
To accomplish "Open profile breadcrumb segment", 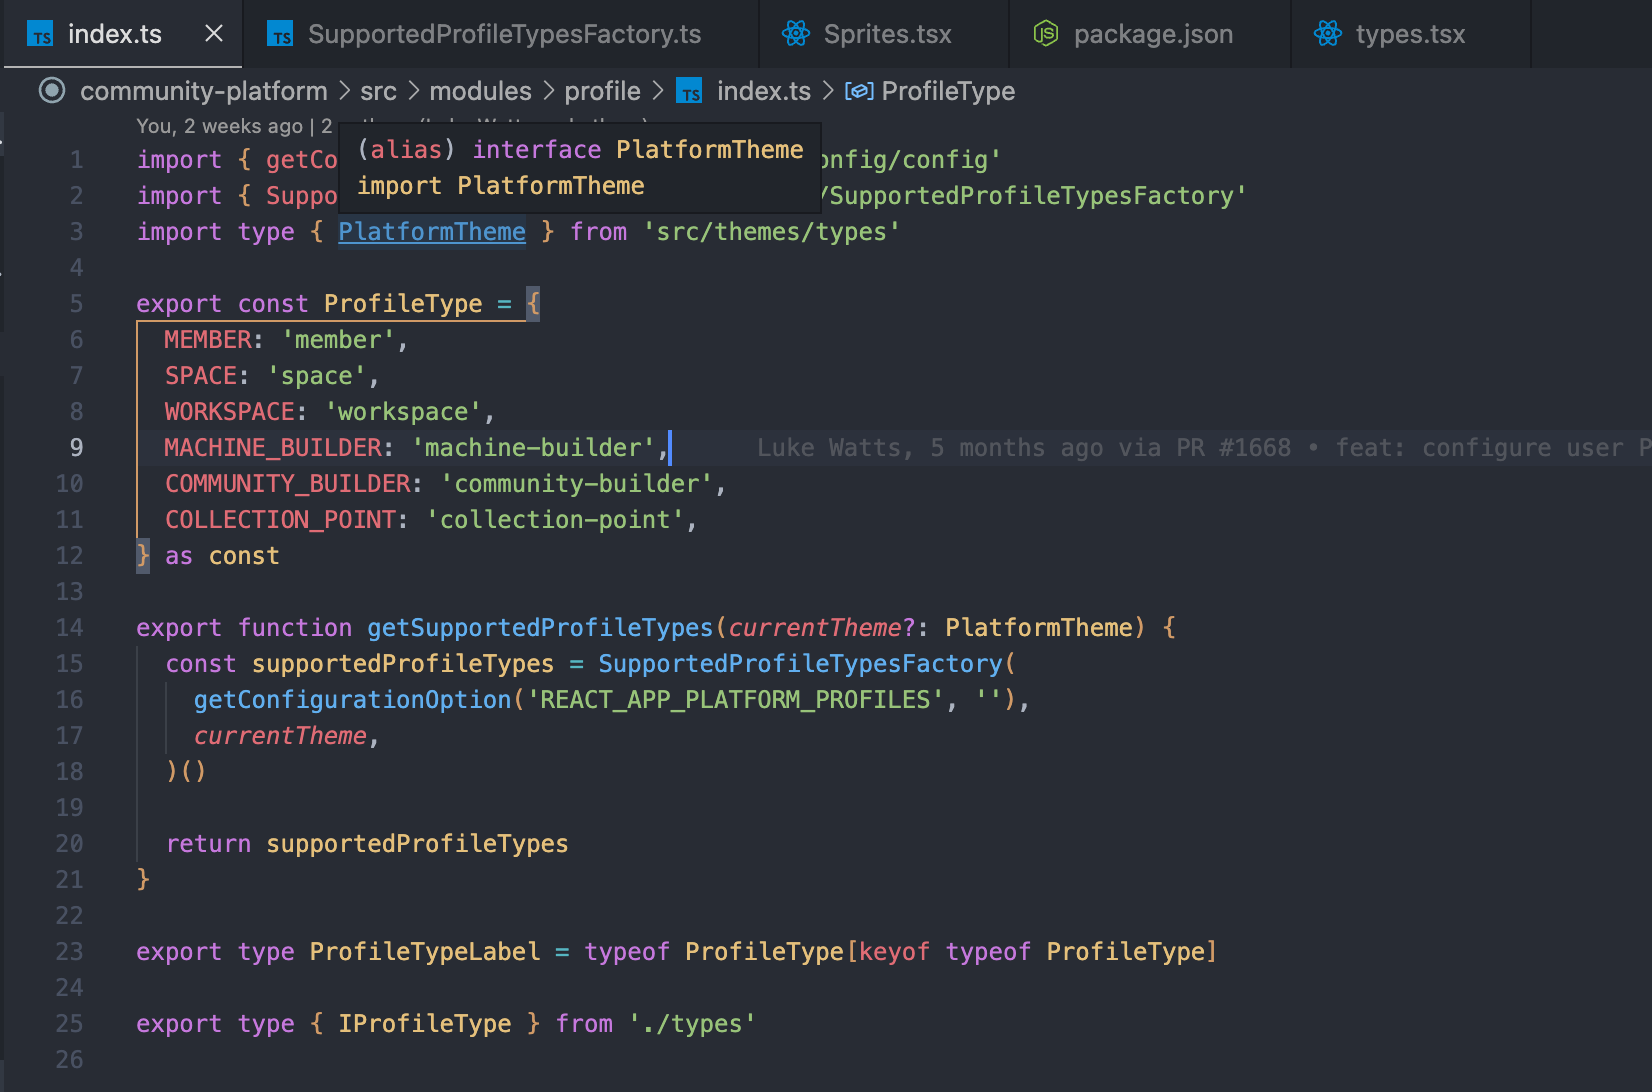I will click(603, 91).
